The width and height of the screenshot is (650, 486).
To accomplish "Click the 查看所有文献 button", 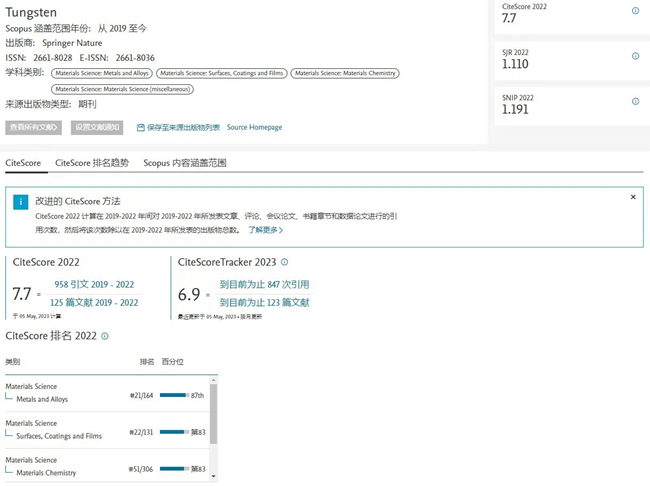I will pyautogui.click(x=35, y=128).
